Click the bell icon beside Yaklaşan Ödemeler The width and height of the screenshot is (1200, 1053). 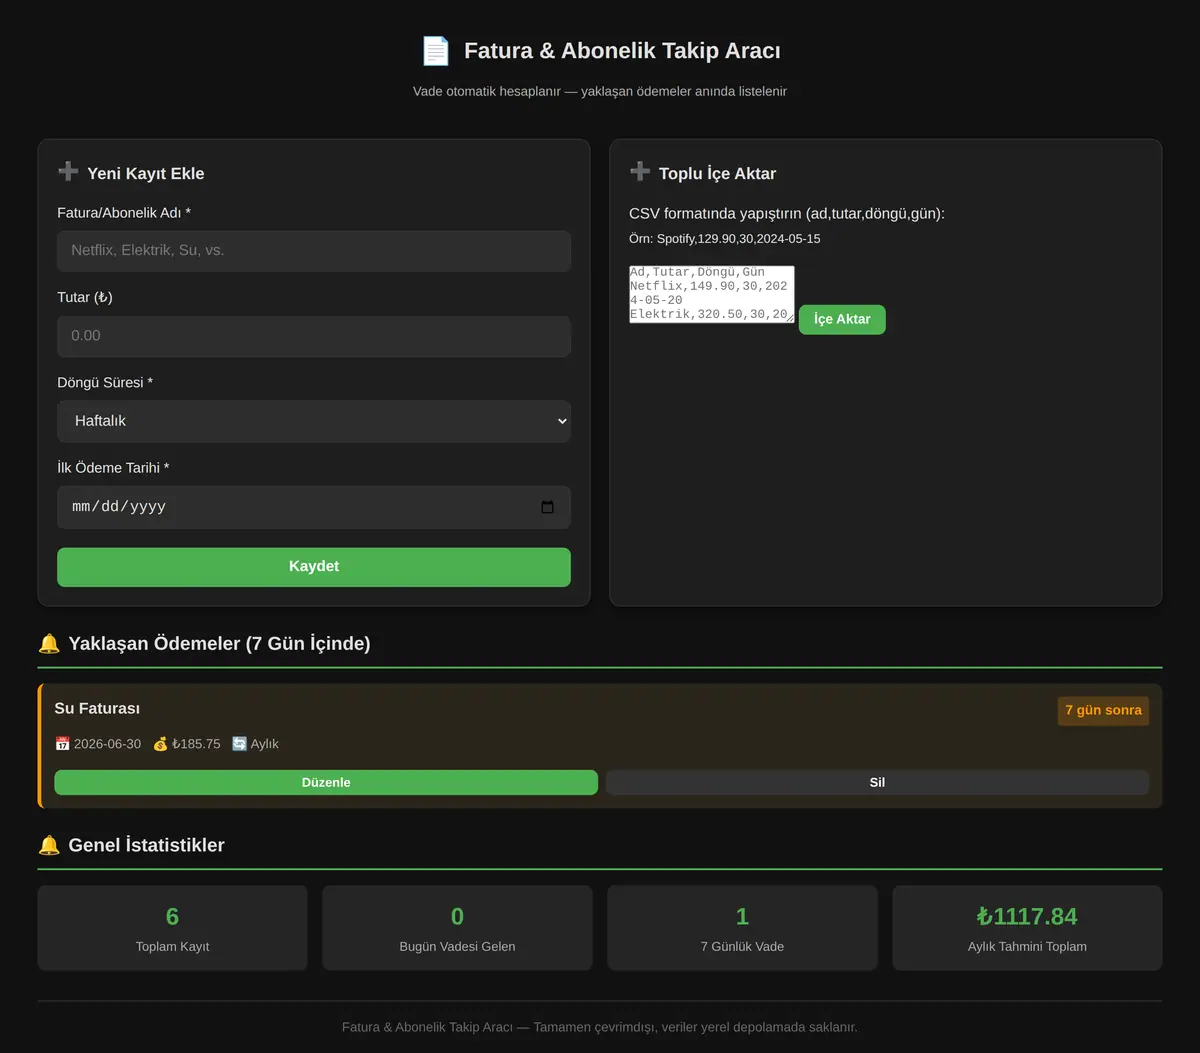coord(49,643)
